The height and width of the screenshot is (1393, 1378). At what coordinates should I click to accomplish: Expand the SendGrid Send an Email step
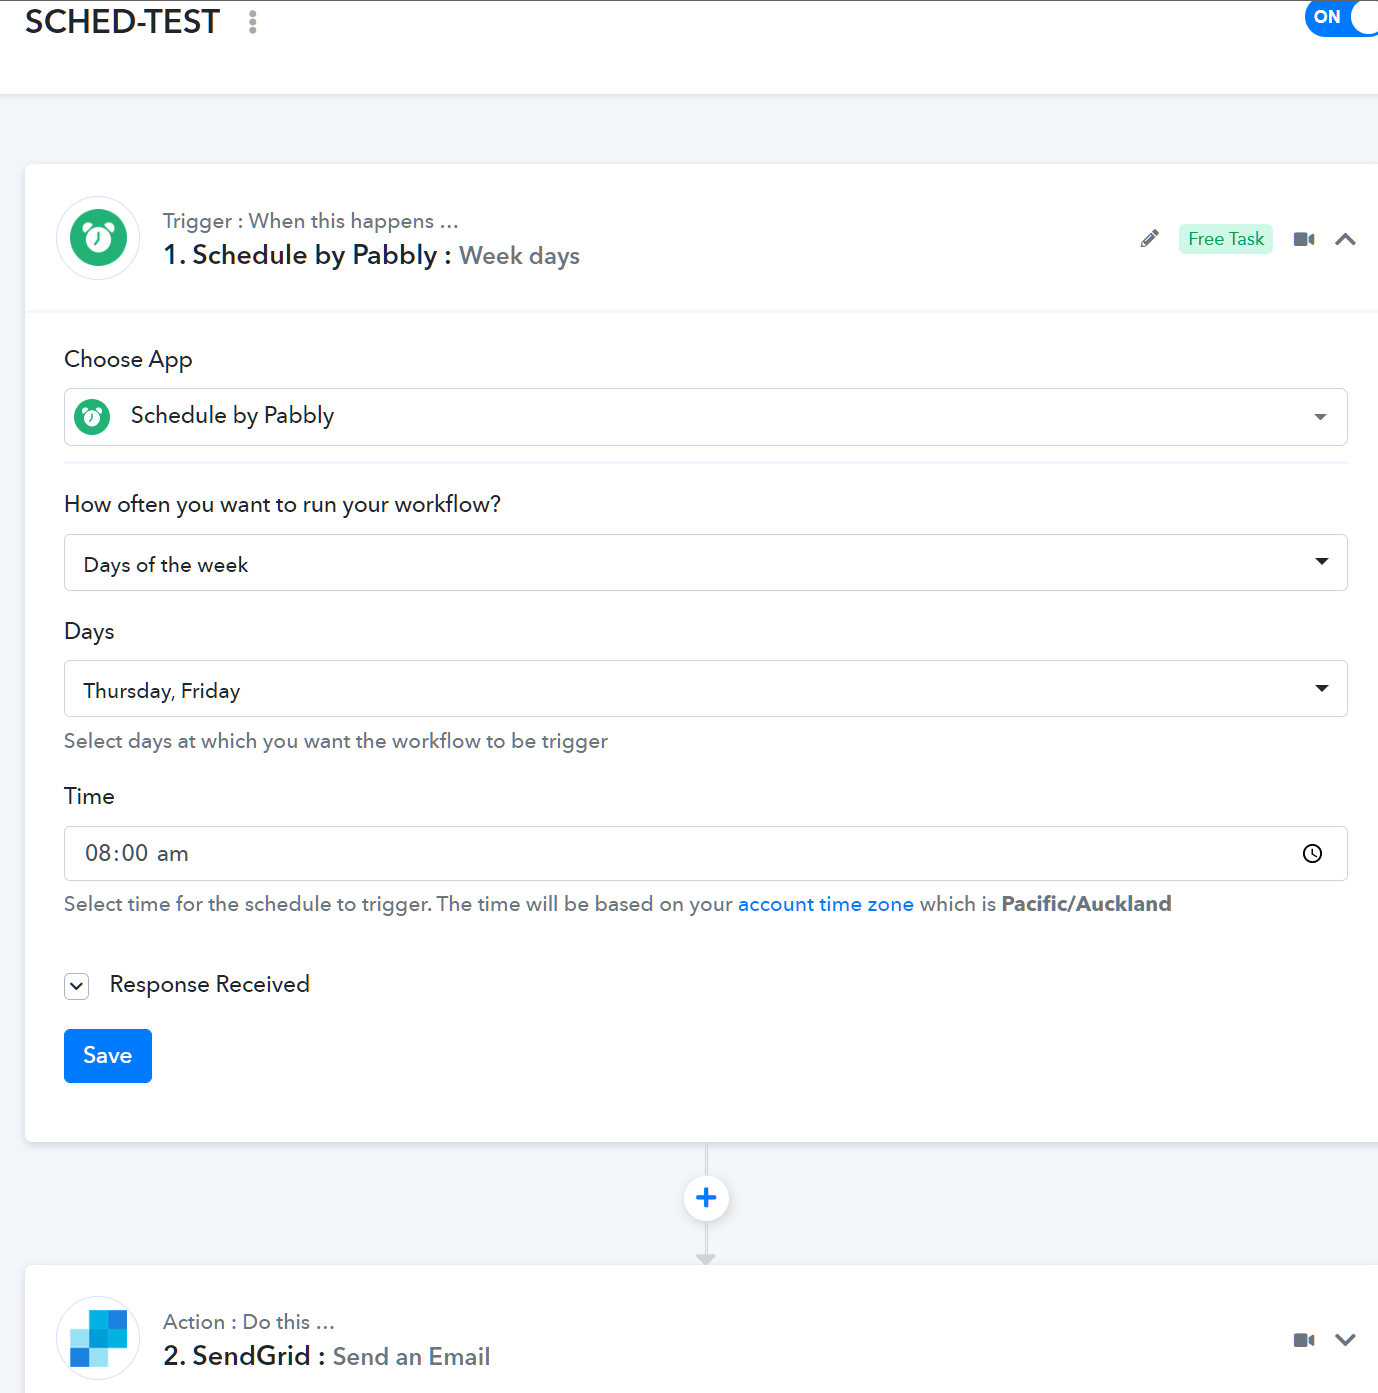click(x=1345, y=1340)
